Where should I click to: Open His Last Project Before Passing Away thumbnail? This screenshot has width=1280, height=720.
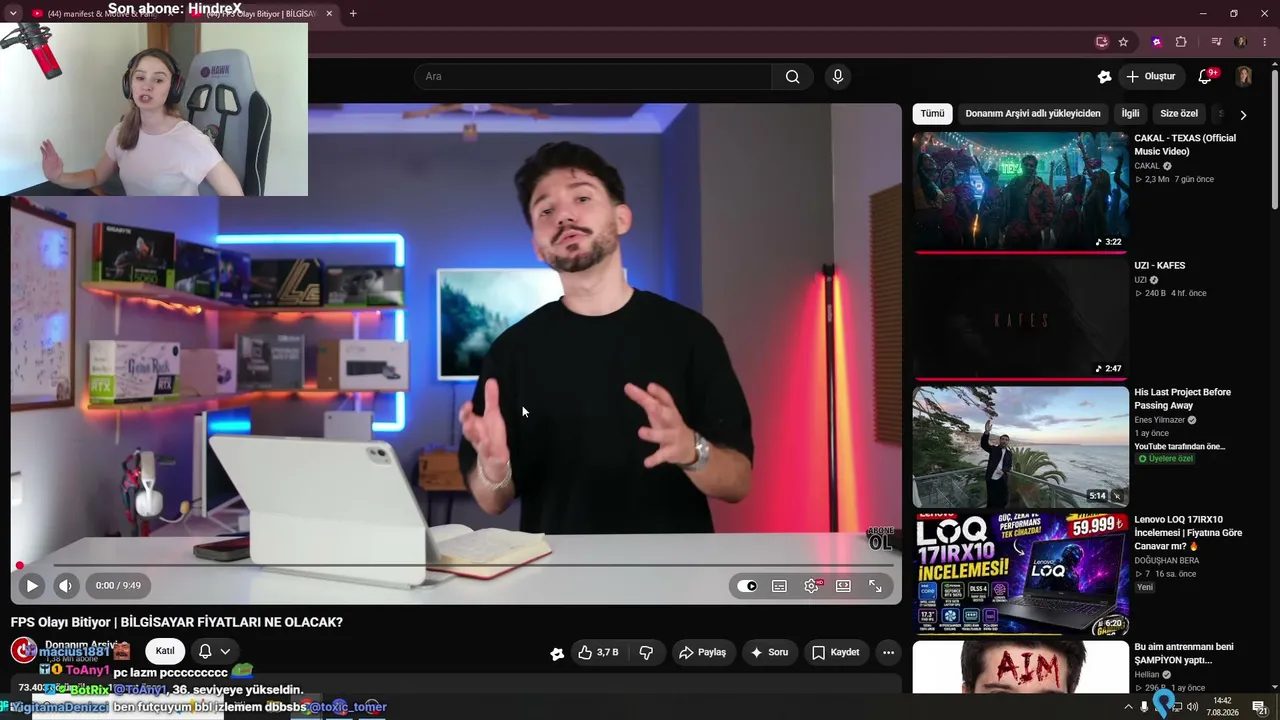coord(1020,446)
